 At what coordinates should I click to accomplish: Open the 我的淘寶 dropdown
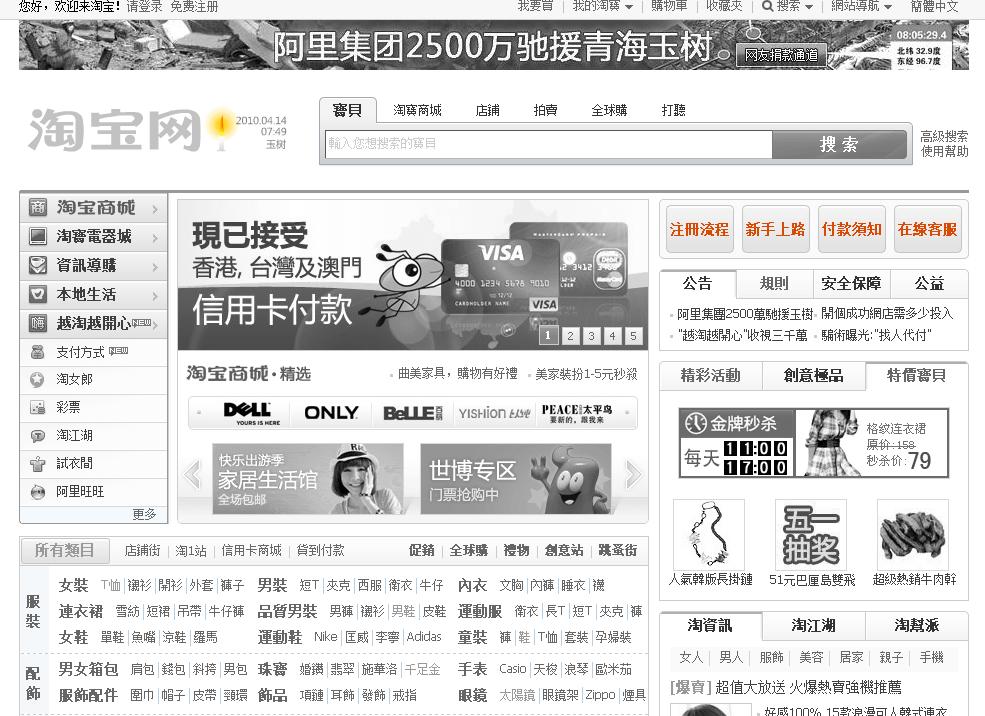602,6
